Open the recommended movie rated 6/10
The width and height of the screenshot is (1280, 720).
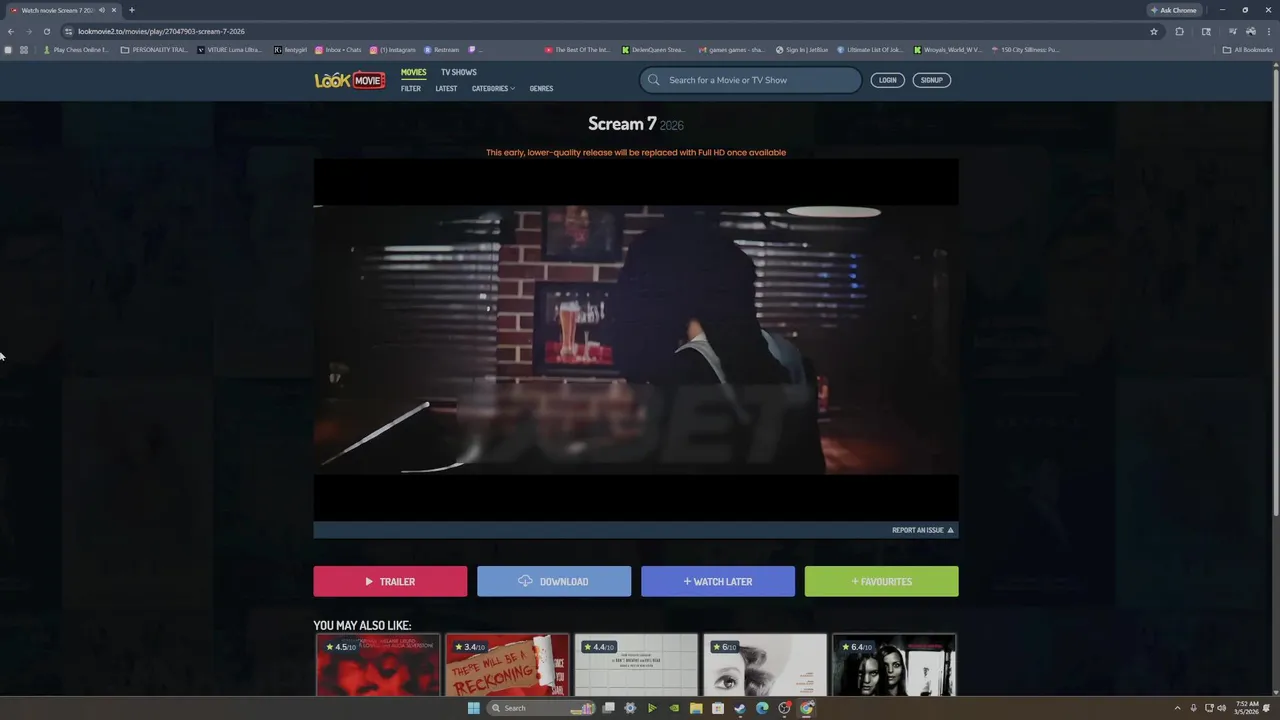pyautogui.click(x=765, y=664)
